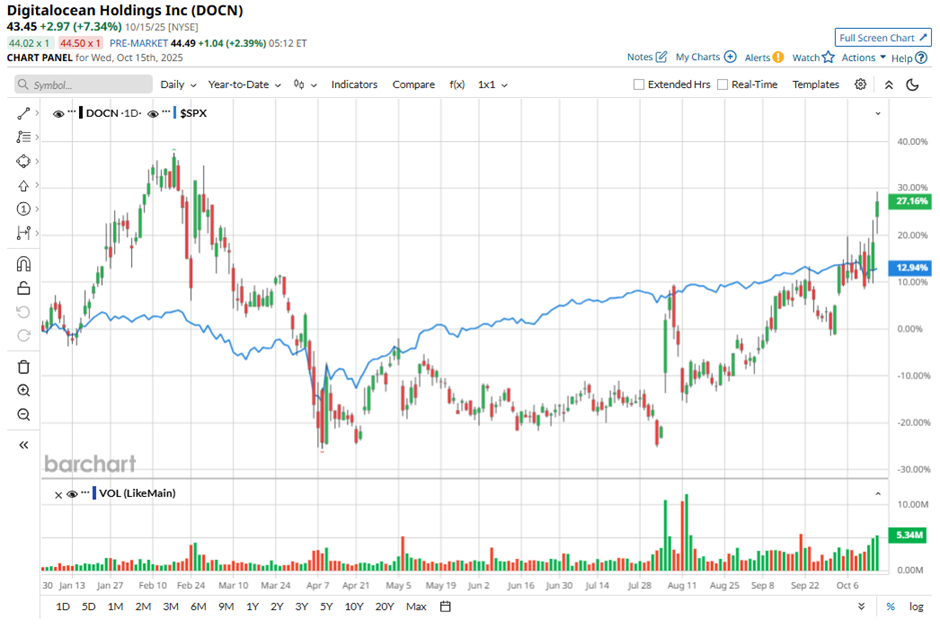Toggle $SPX series visibility eye
The height and width of the screenshot is (638, 940).
pyautogui.click(x=153, y=114)
